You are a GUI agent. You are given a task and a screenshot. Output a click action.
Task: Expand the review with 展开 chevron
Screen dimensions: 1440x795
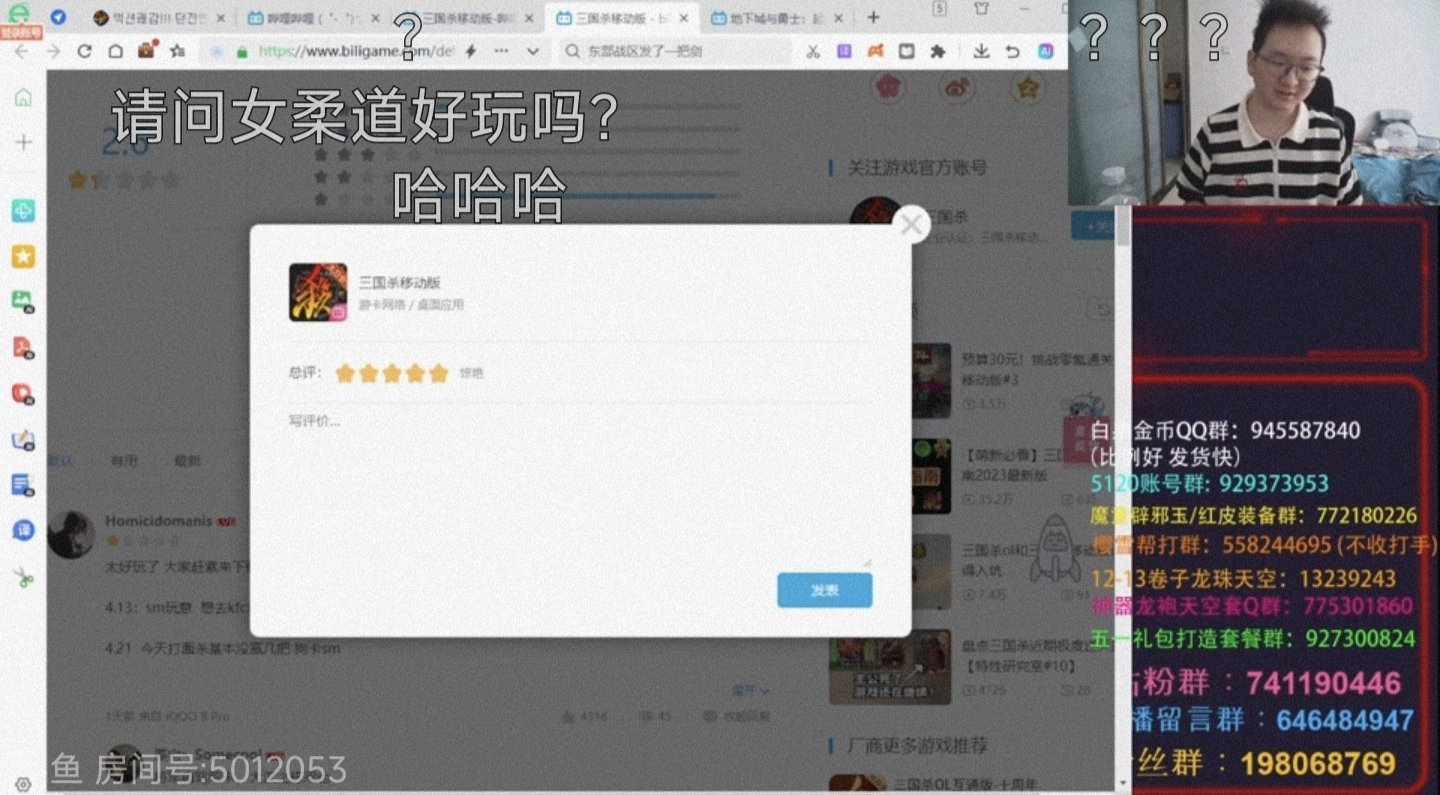click(751, 690)
